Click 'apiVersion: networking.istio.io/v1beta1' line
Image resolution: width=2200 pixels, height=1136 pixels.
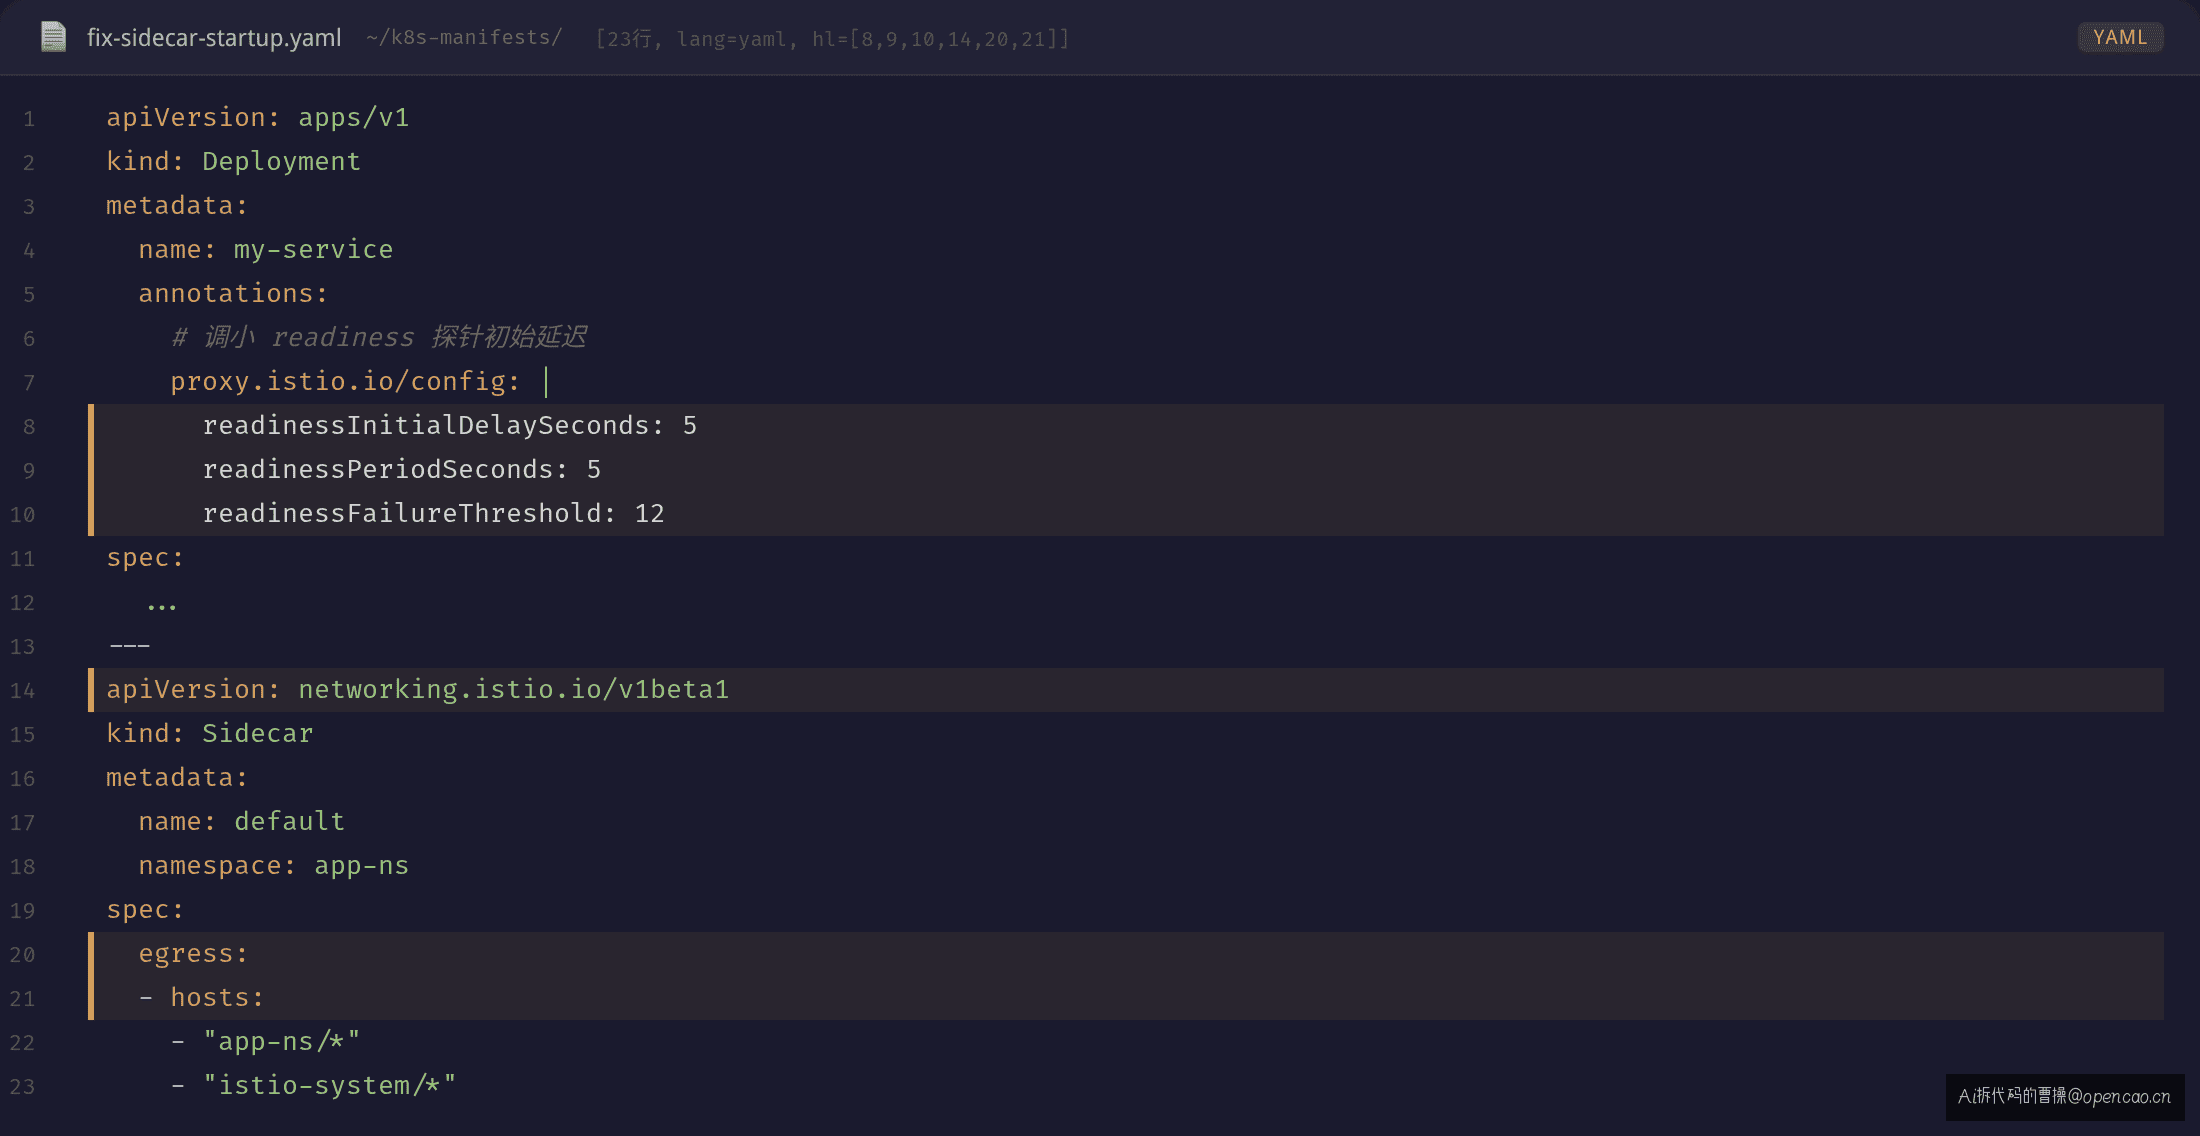coord(418,690)
